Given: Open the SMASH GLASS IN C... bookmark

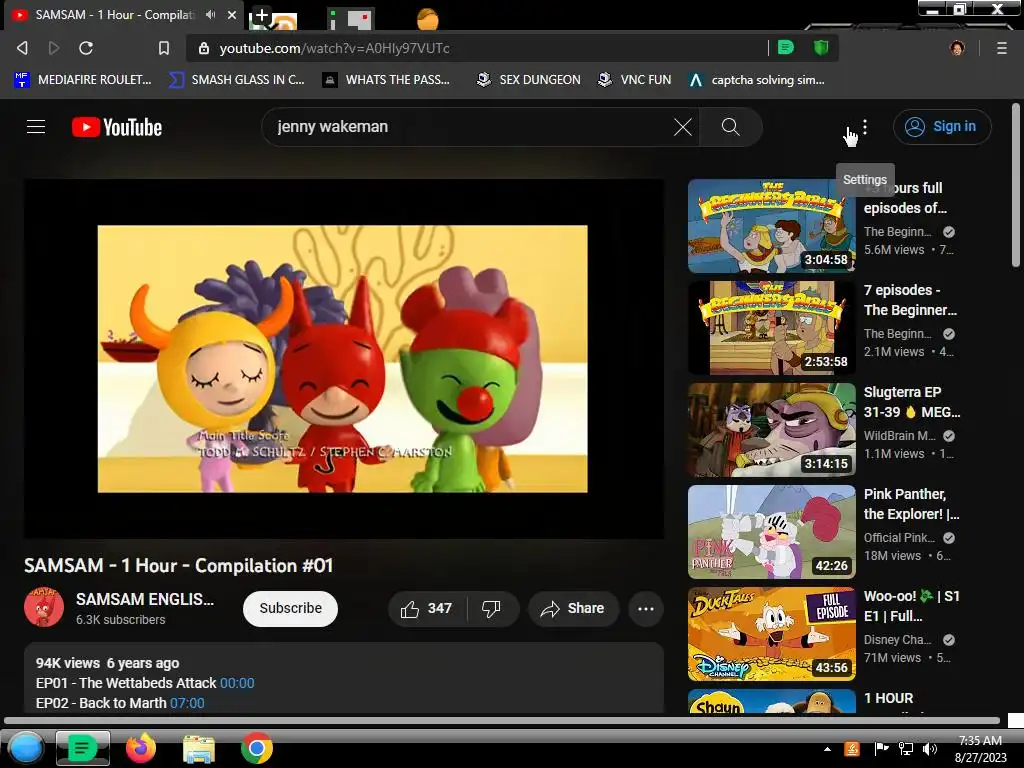Looking at the screenshot, I should click(236, 80).
